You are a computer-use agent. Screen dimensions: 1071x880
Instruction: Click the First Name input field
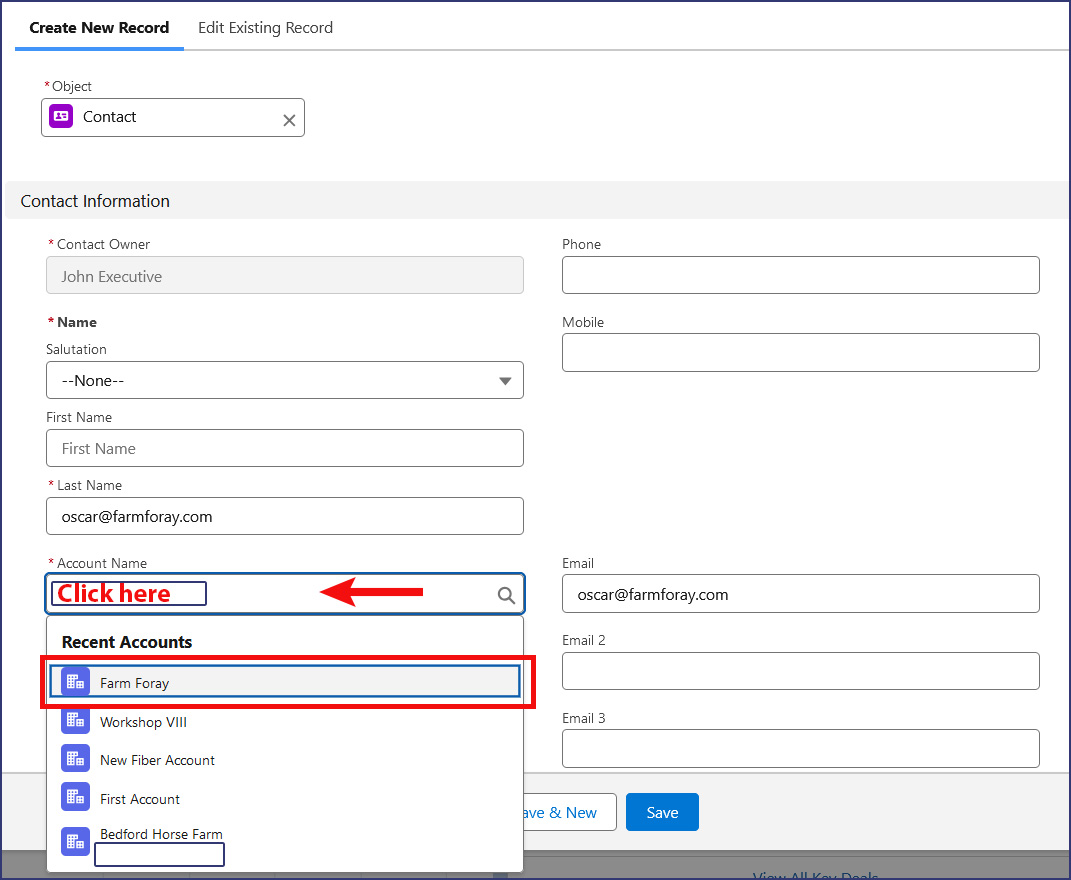click(x=284, y=448)
